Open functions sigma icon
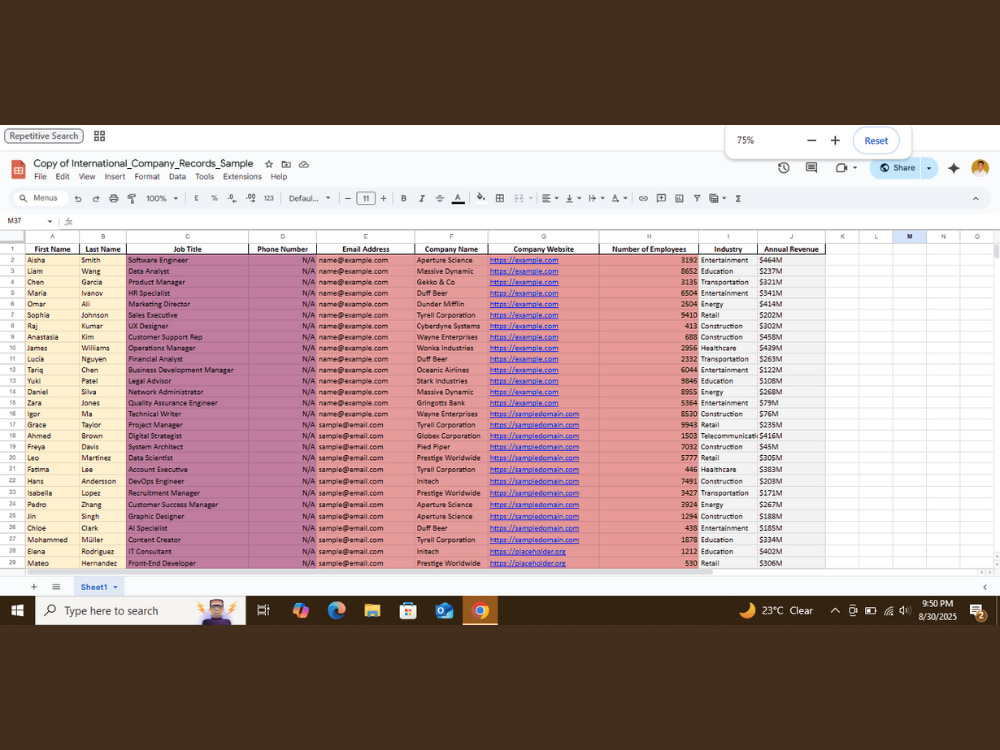The height and width of the screenshot is (750, 1000). [738, 198]
